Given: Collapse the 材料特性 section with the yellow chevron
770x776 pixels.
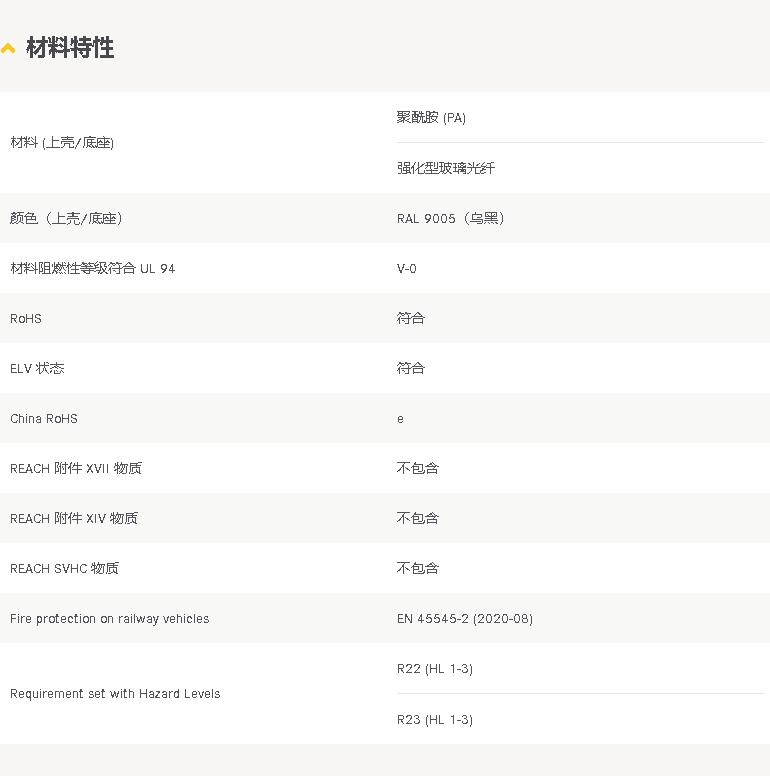Looking at the screenshot, I should point(9,49).
